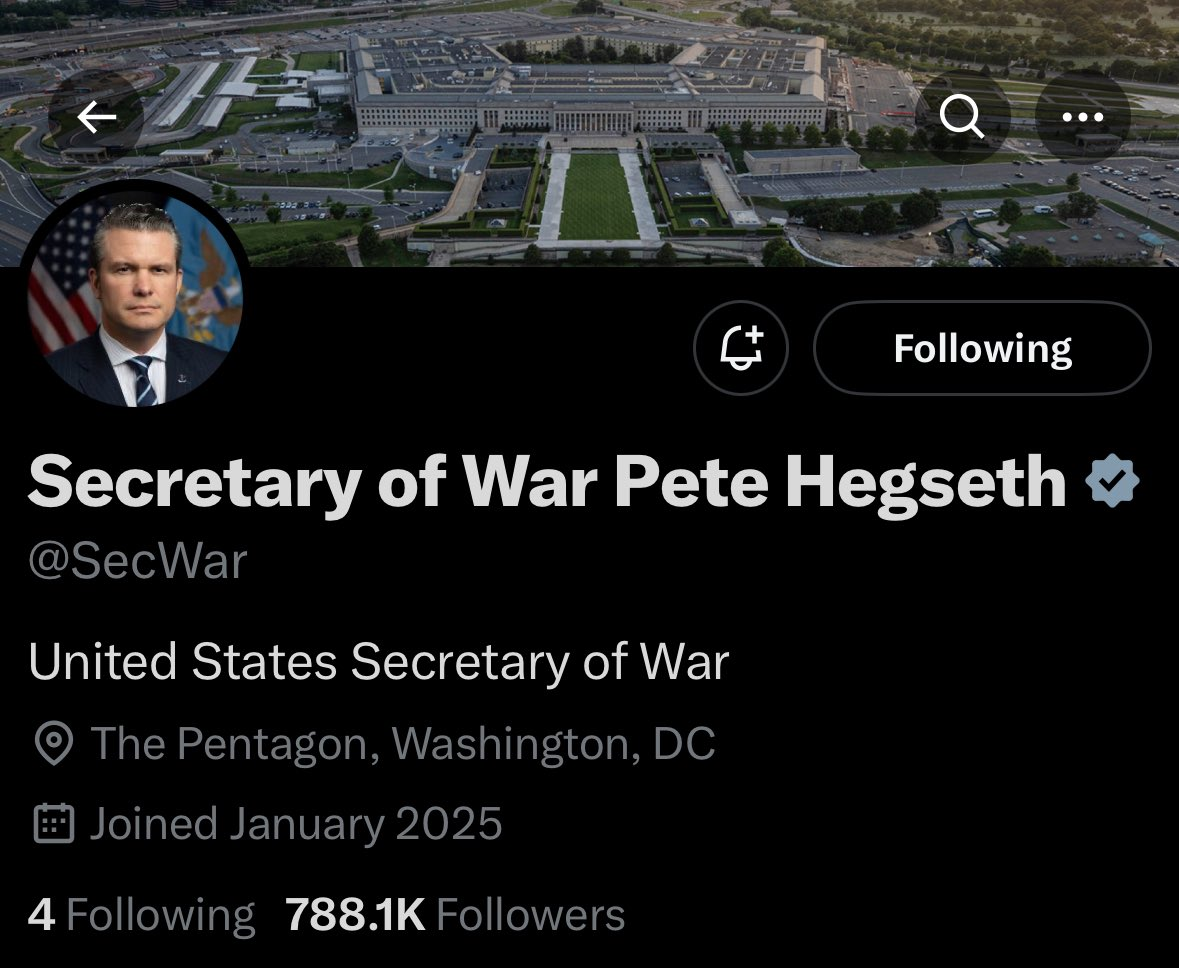View the 788.1K Followers list
This screenshot has height=968, width=1179.
pos(455,915)
